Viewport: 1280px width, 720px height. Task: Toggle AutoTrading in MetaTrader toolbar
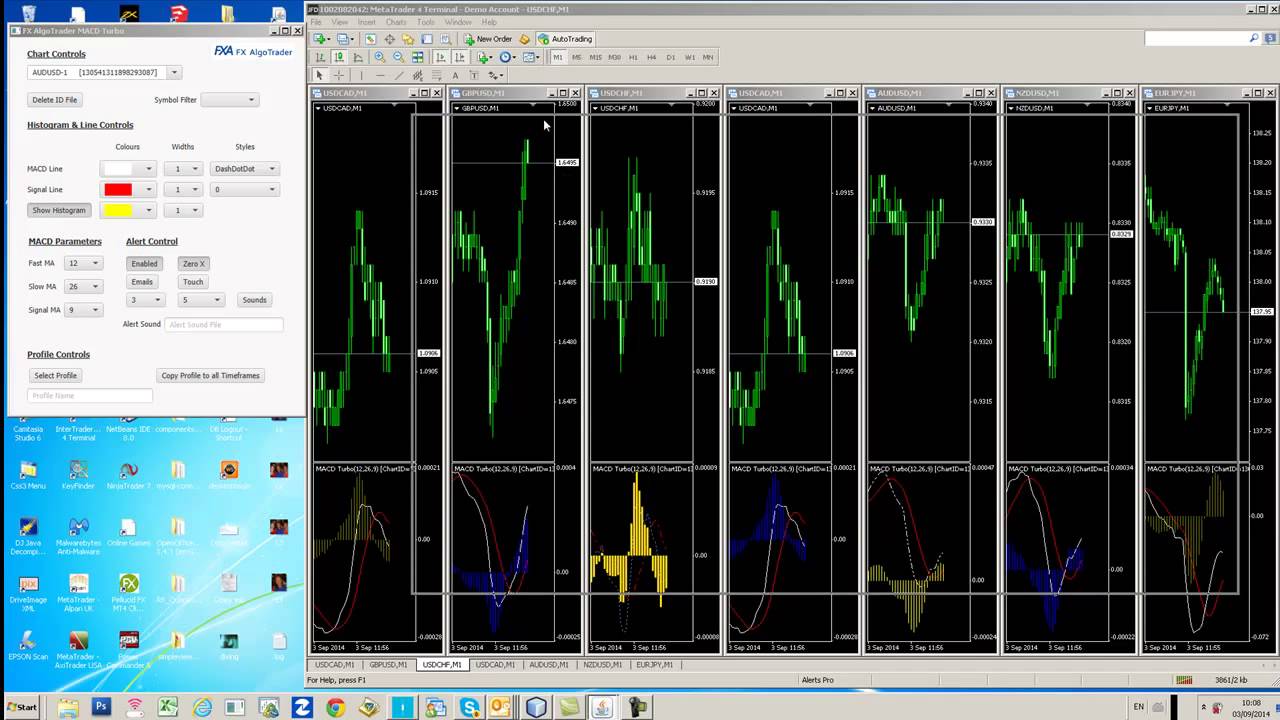point(565,39)
